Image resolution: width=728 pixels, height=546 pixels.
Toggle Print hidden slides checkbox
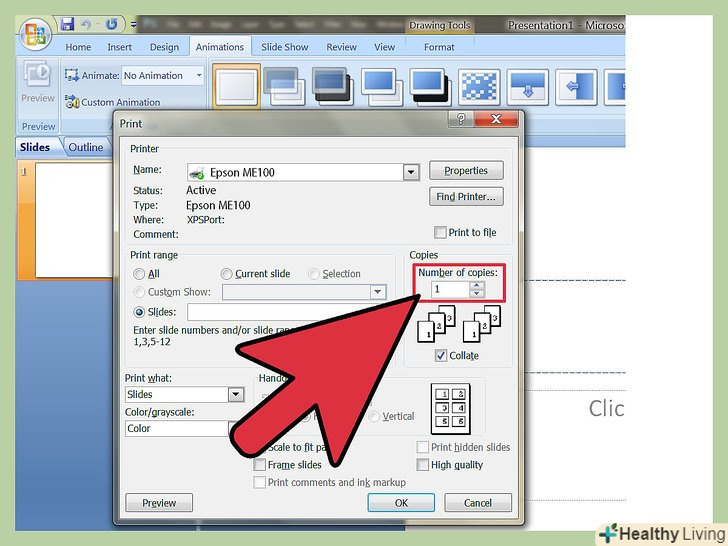coord(422,447)
